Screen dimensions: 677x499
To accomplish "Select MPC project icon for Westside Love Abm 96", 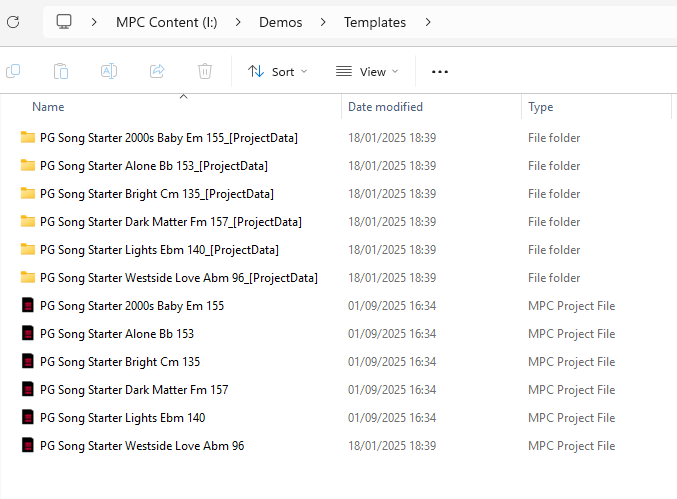I will pyautogui.click(x=28, y=445).
